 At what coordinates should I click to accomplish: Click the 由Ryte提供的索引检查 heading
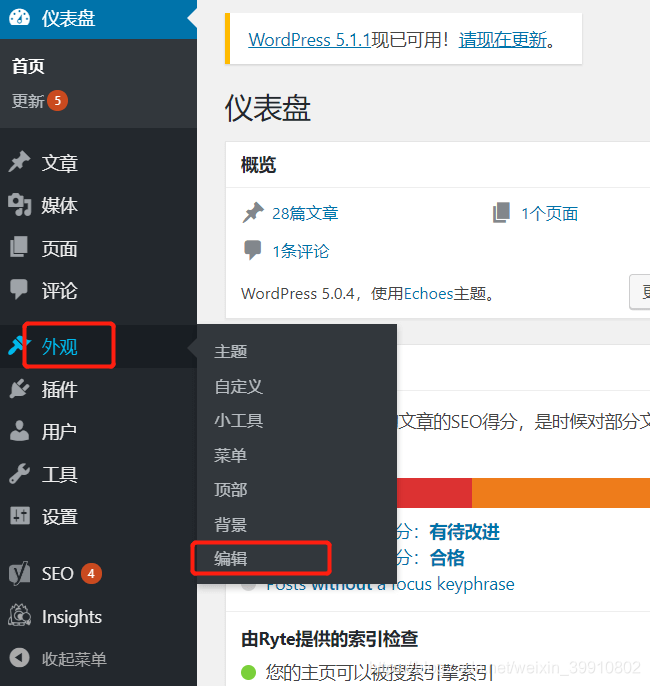(329, 639)
